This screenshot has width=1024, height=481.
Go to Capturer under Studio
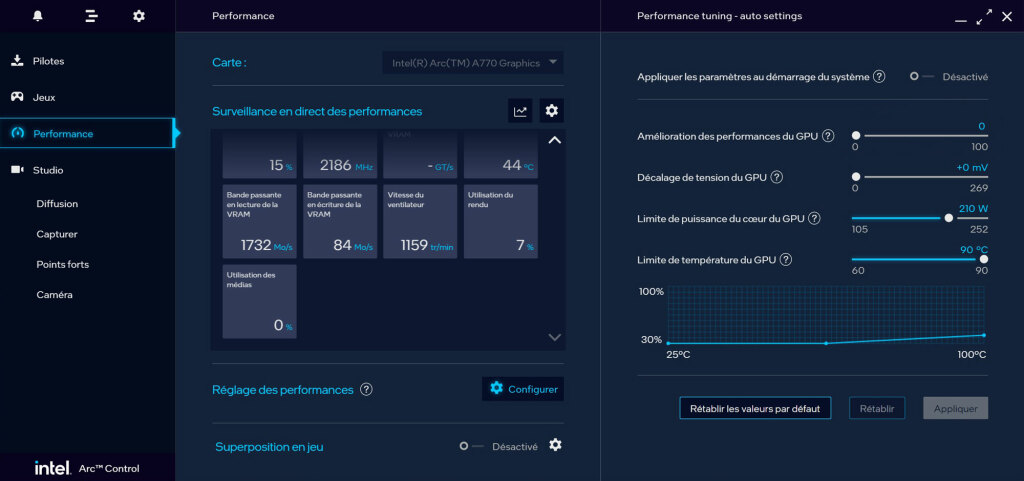point(57,234)
